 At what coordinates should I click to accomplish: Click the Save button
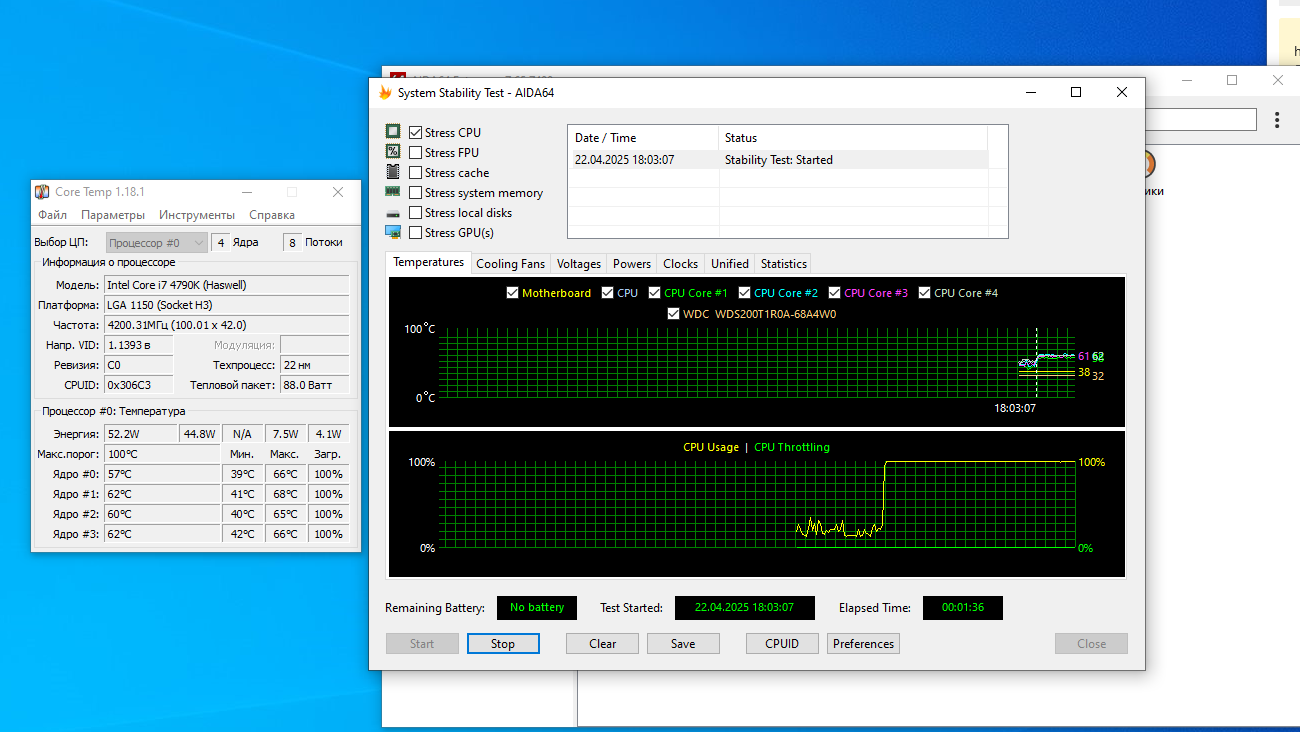pos(683,644)
